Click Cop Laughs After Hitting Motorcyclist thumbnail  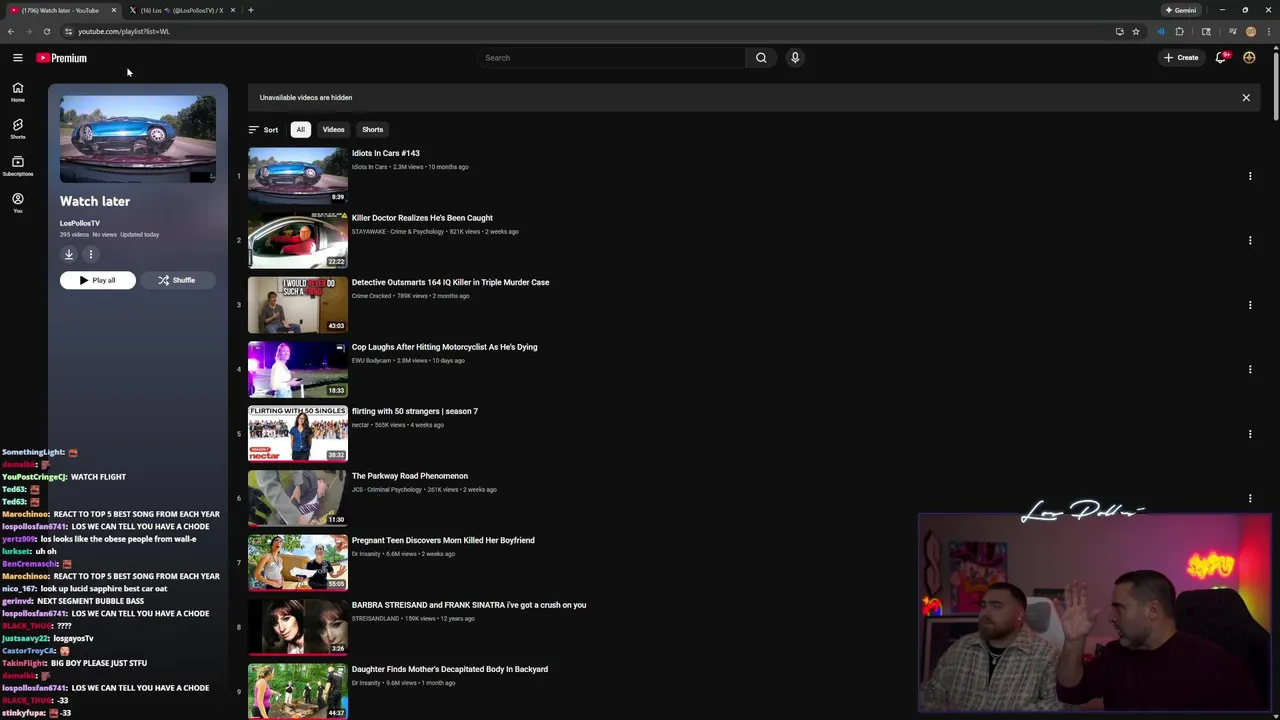pos(298,369)
